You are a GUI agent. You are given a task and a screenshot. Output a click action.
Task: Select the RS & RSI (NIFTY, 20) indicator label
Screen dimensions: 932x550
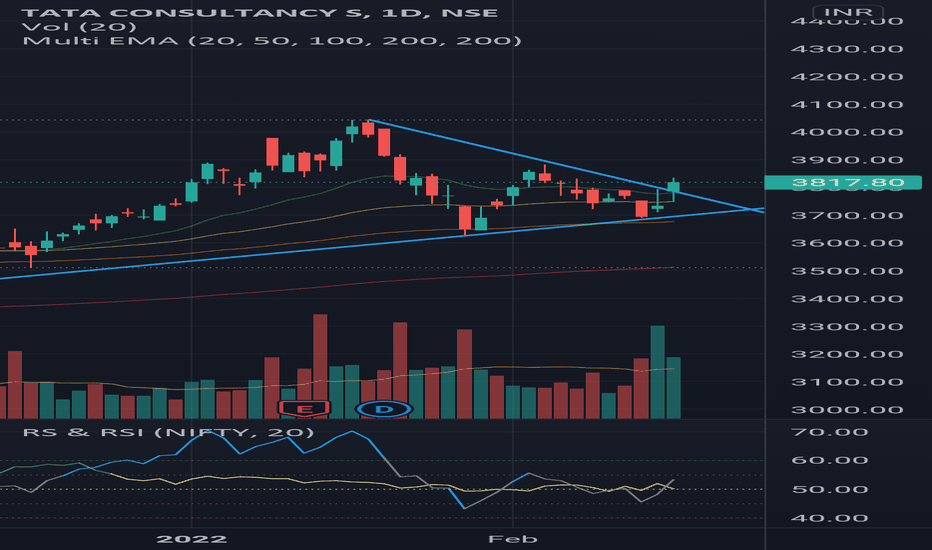(168, 432)
